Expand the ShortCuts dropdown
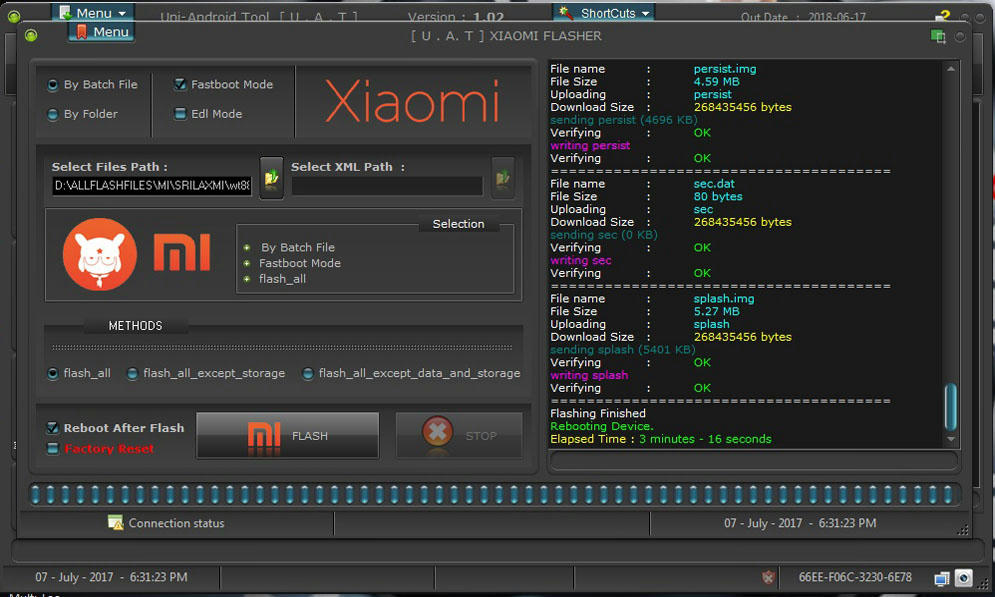This screenshot has width=995, height=597. [x=603, y=13]
